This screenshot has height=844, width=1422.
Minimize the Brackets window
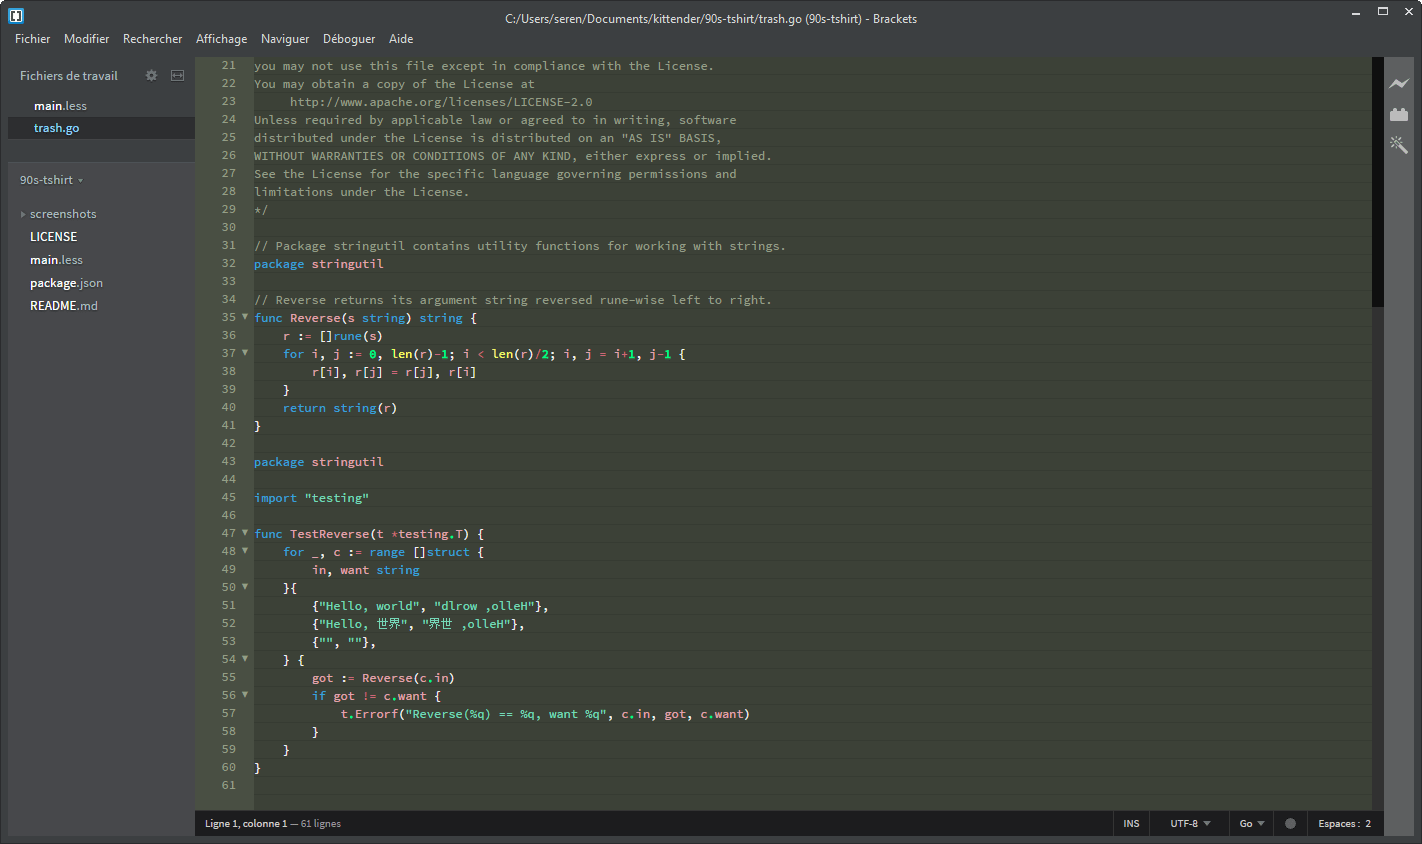tap(1357, 12)
